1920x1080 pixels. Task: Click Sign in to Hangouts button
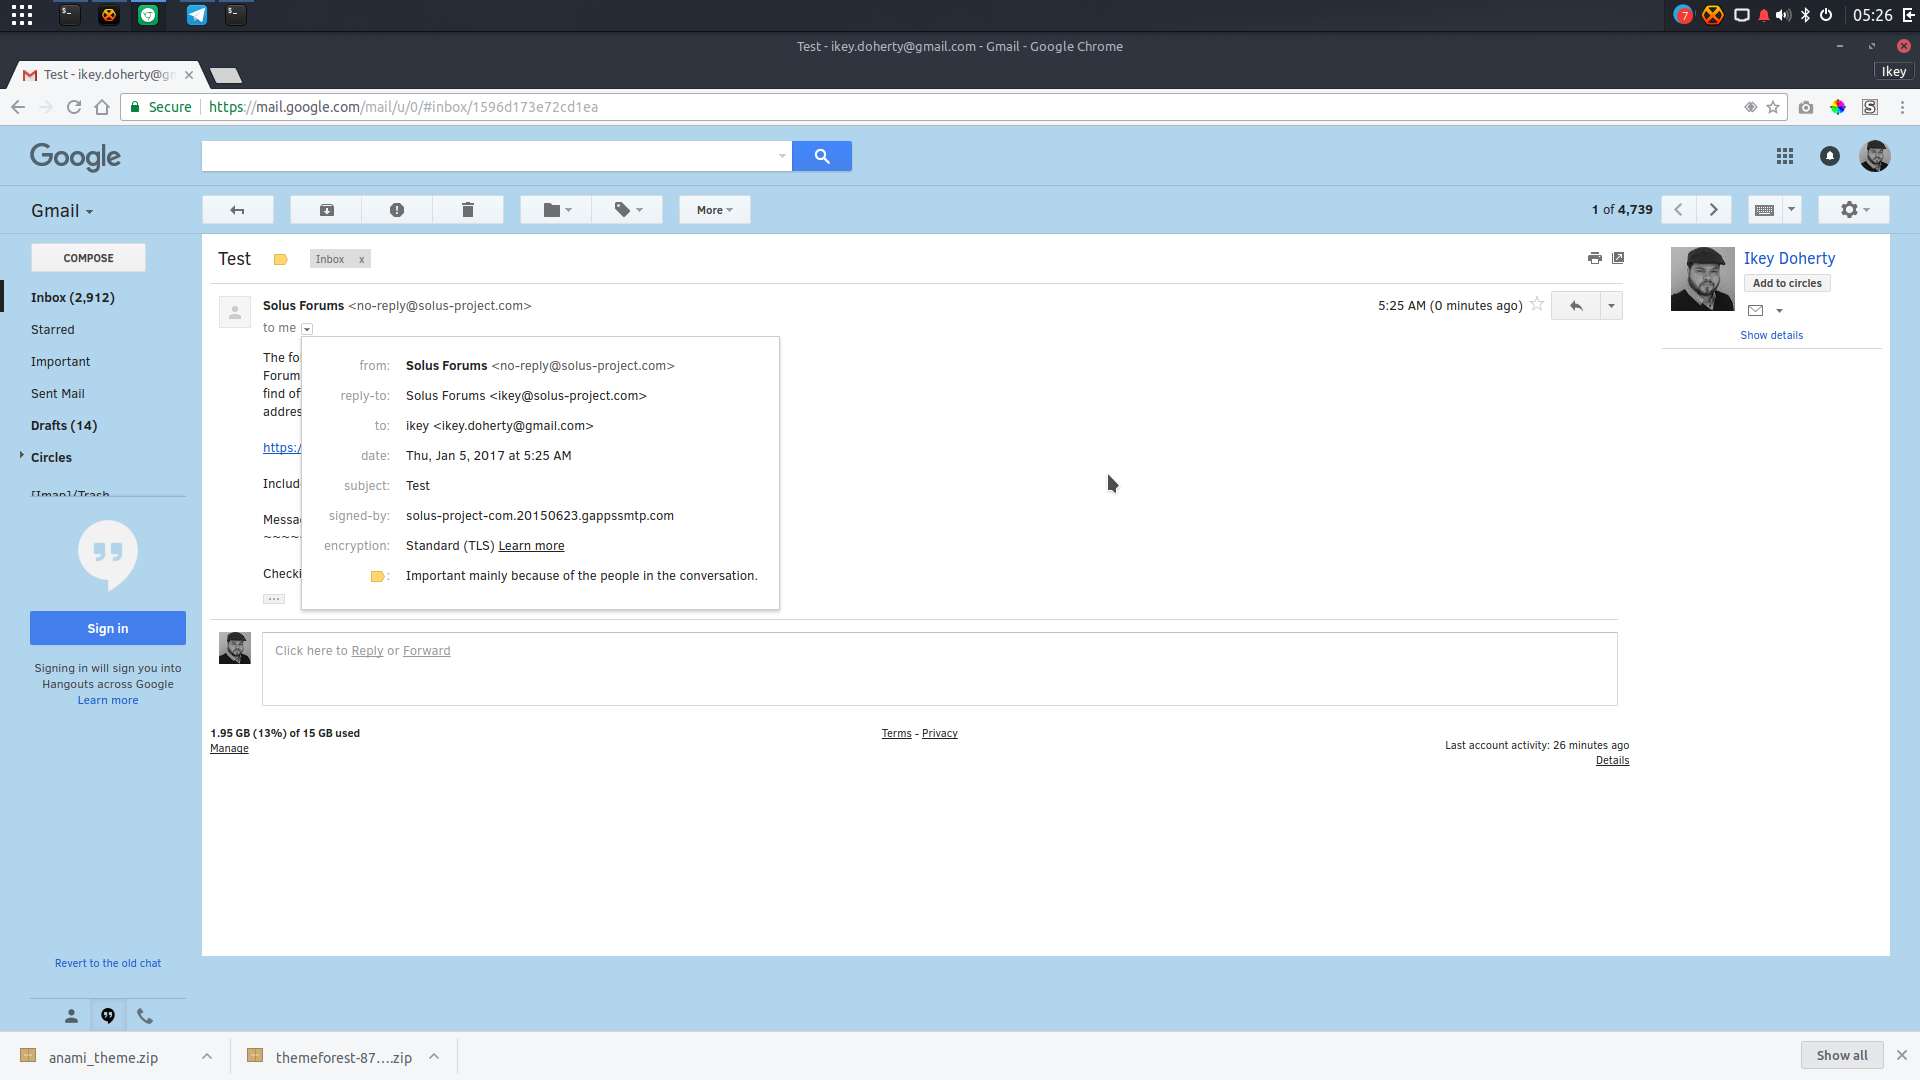click(108, 628)
